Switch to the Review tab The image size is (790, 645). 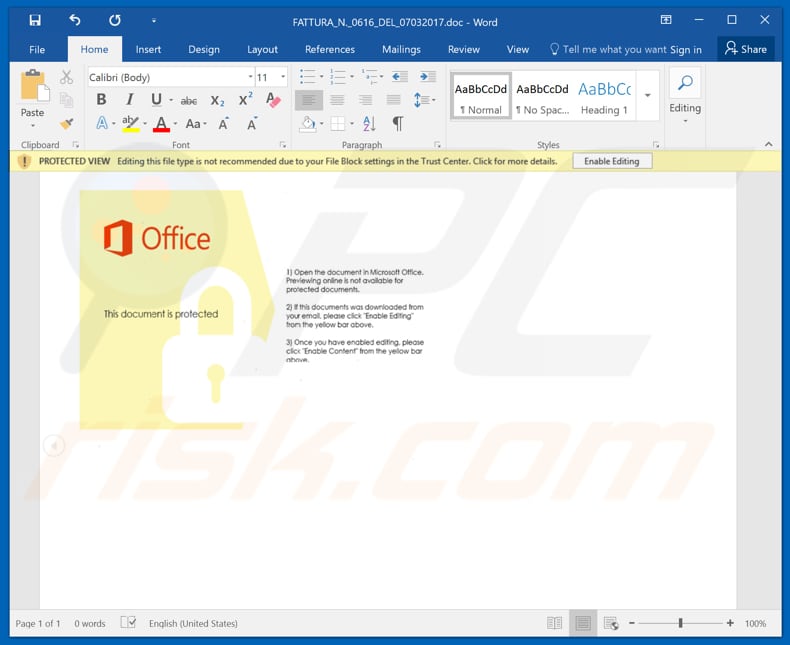pos(464,49)
